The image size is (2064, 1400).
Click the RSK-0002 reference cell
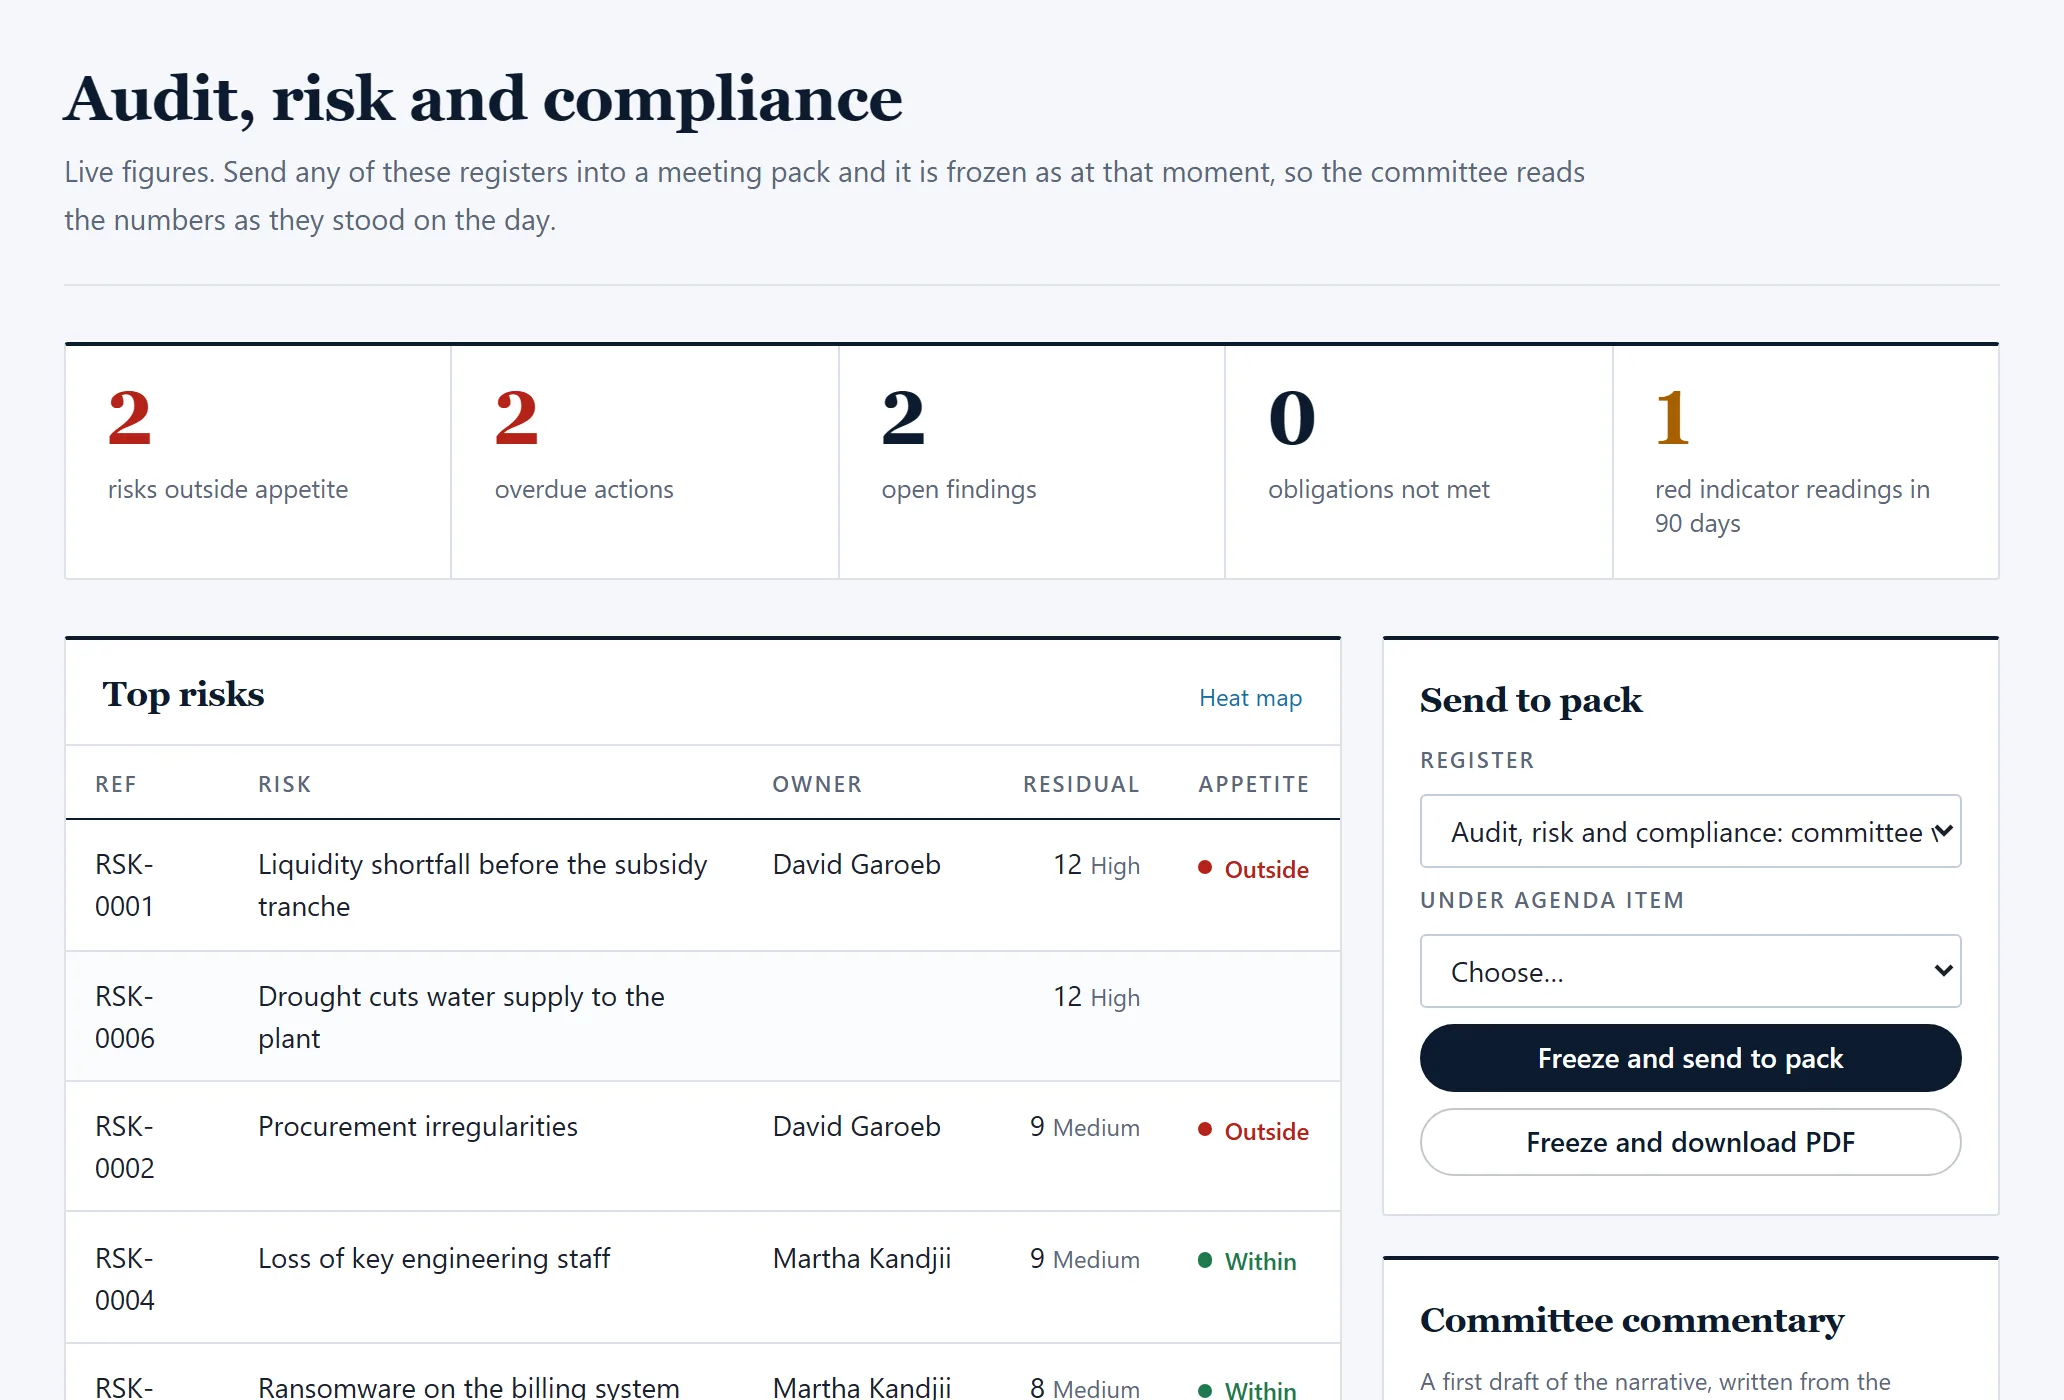tap(125, 1147)
